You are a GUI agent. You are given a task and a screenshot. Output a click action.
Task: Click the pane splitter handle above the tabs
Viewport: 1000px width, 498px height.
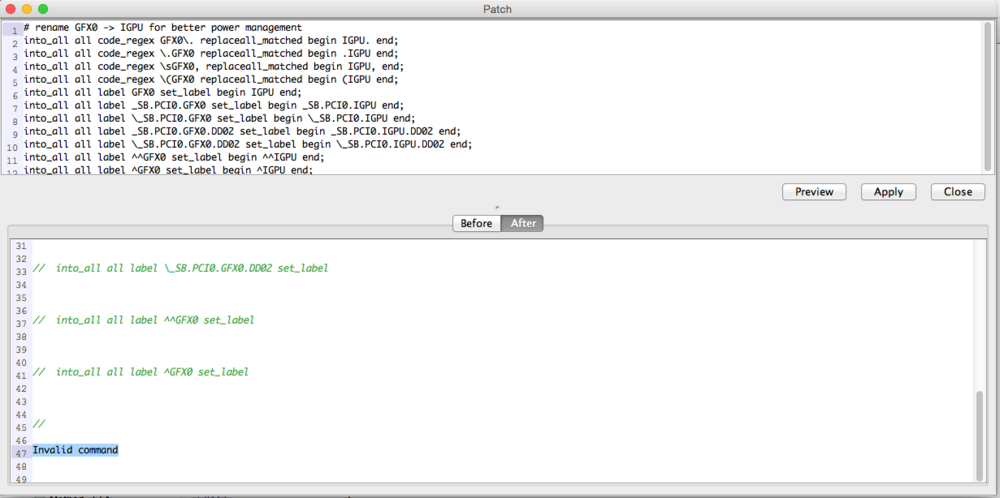(497, 207)
